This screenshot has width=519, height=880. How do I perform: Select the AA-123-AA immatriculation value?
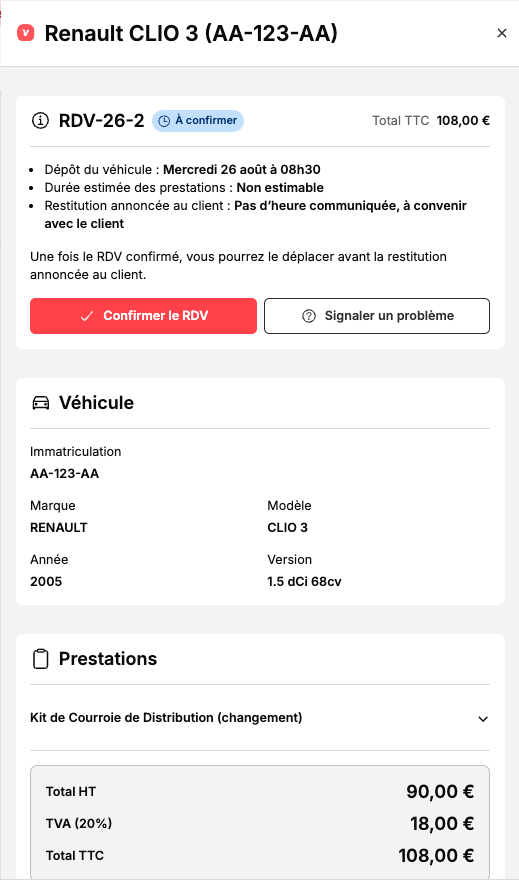coord(65,474)
